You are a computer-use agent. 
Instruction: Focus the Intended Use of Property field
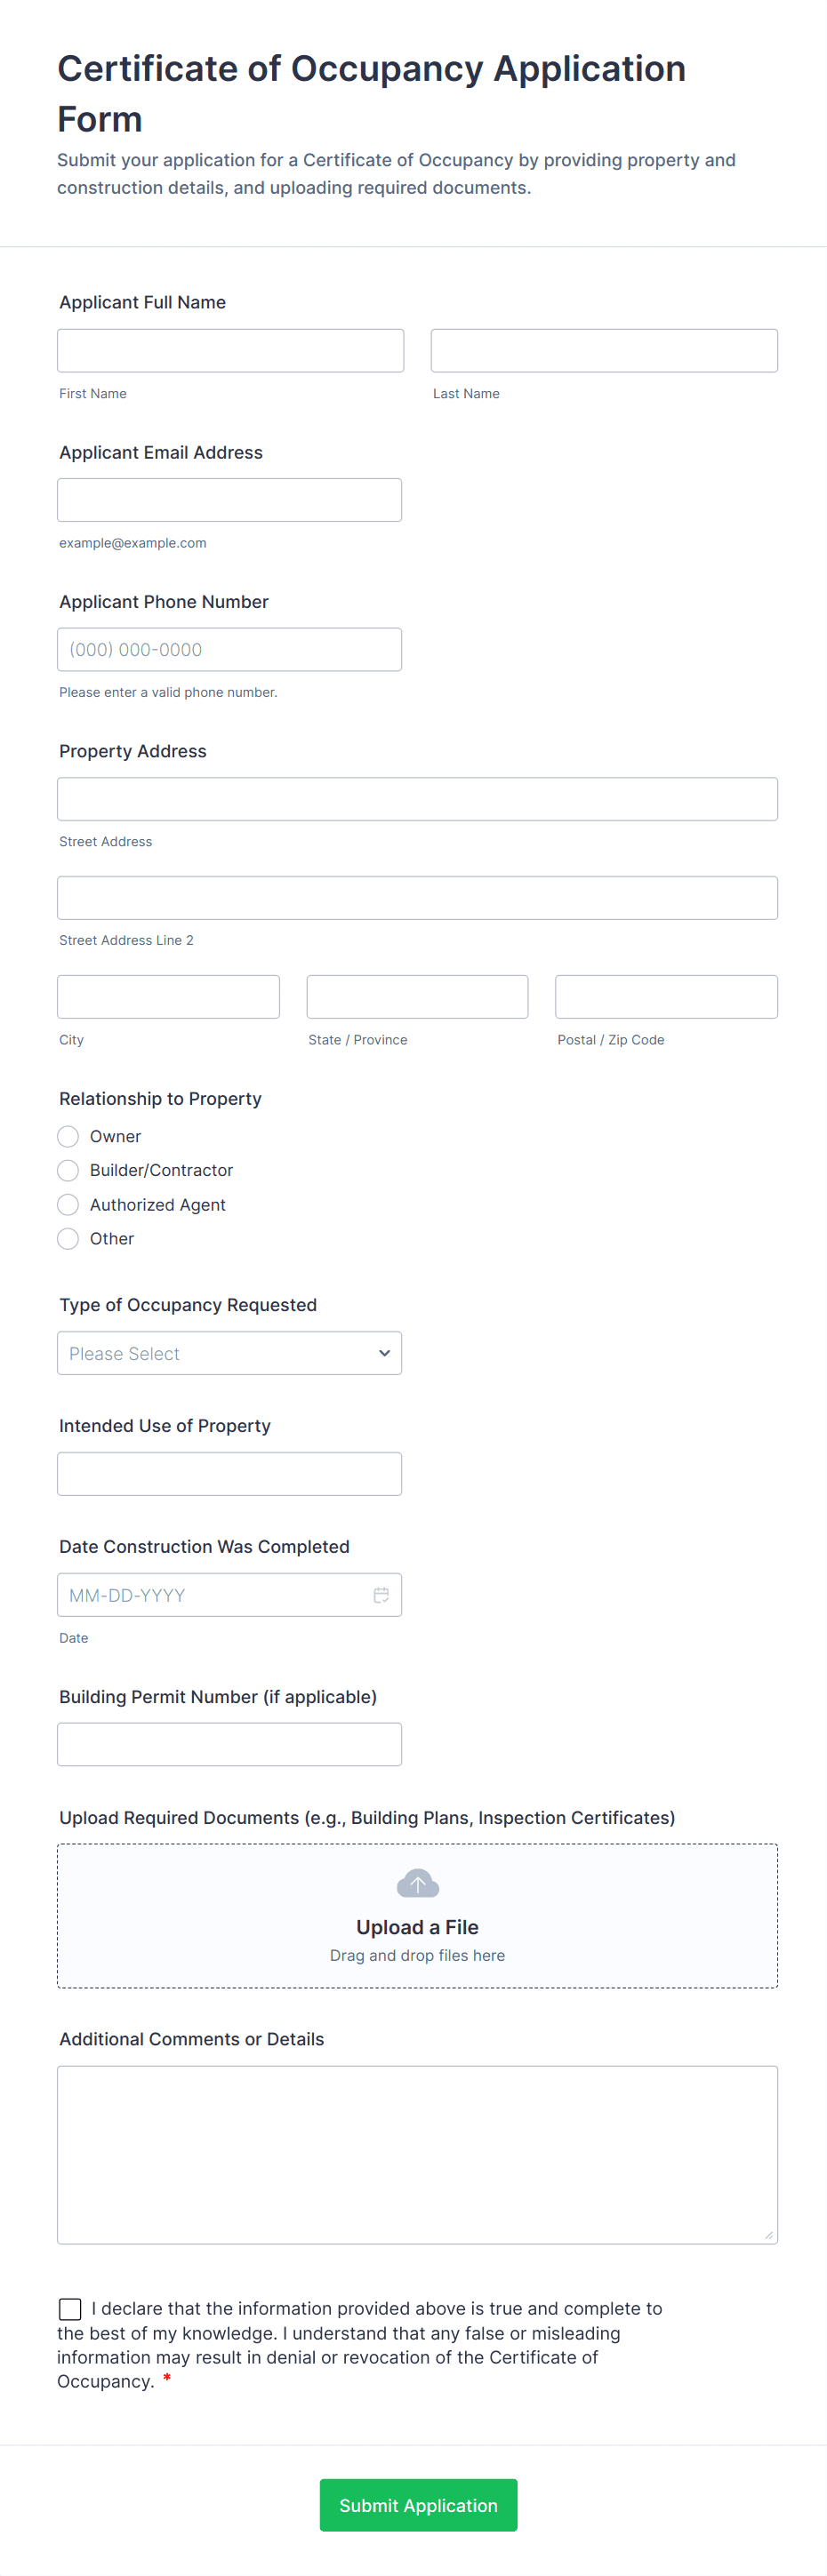(x=229, y=1474)
